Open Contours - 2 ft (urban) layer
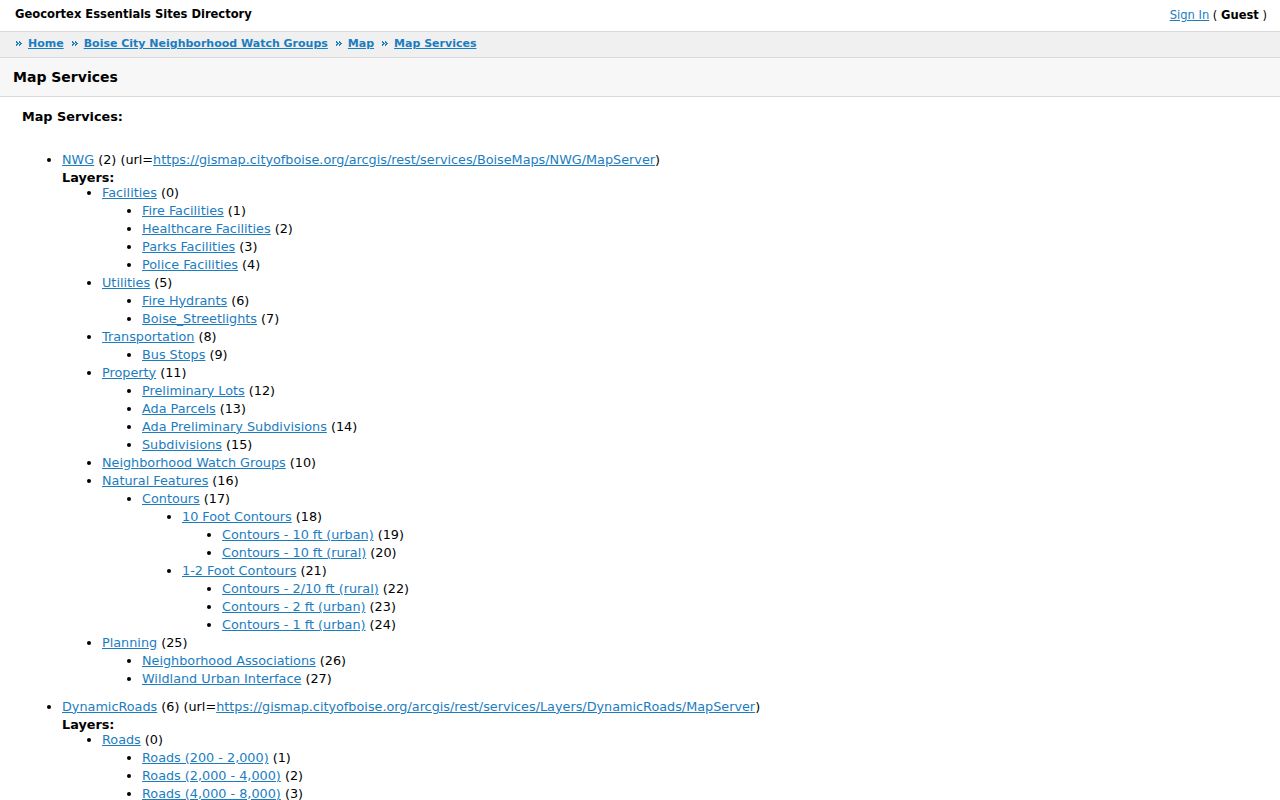 click(x=294, y=607)
